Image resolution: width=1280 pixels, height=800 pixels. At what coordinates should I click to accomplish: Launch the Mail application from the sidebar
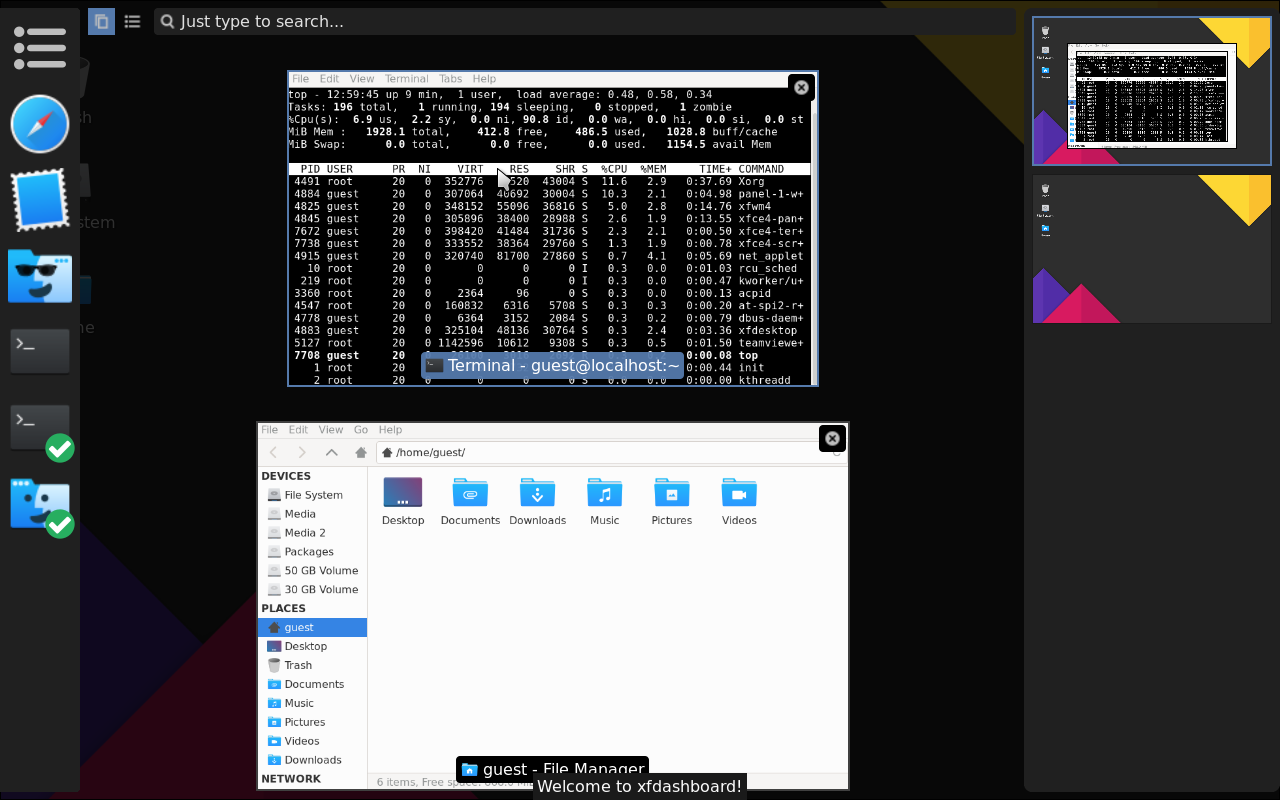click(x=39, y=199)
